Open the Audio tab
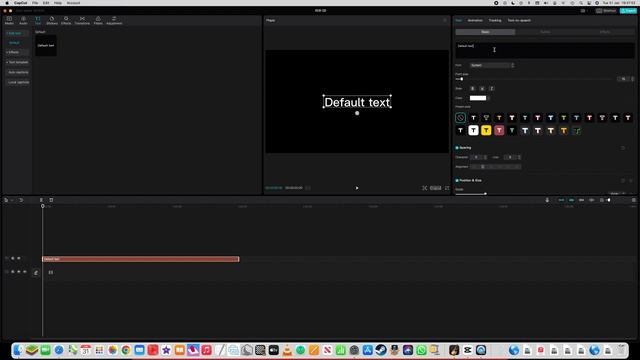640x360 pixels. click(x=23, y=20)
